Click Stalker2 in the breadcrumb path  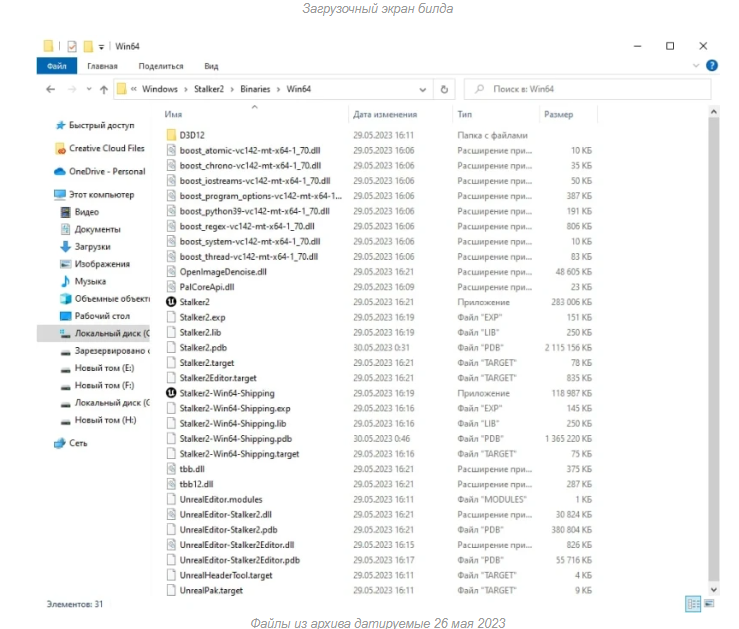(209, 89)
